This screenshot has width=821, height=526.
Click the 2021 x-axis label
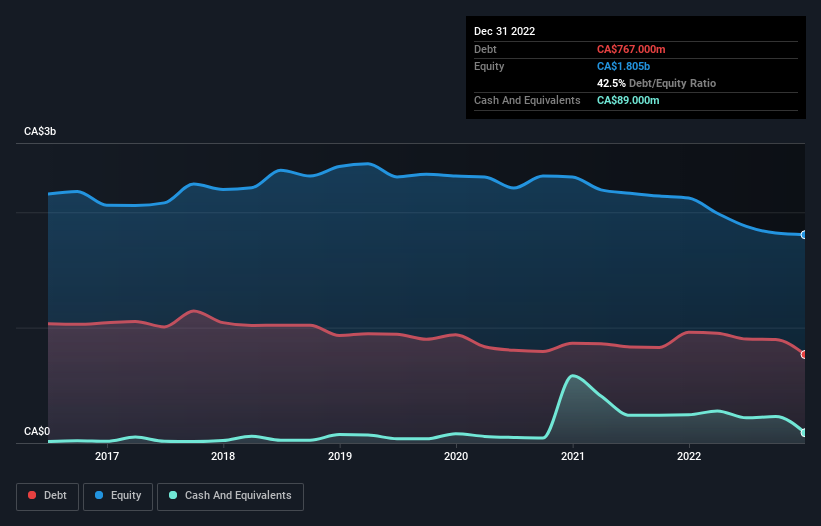(x=573, y=456)
